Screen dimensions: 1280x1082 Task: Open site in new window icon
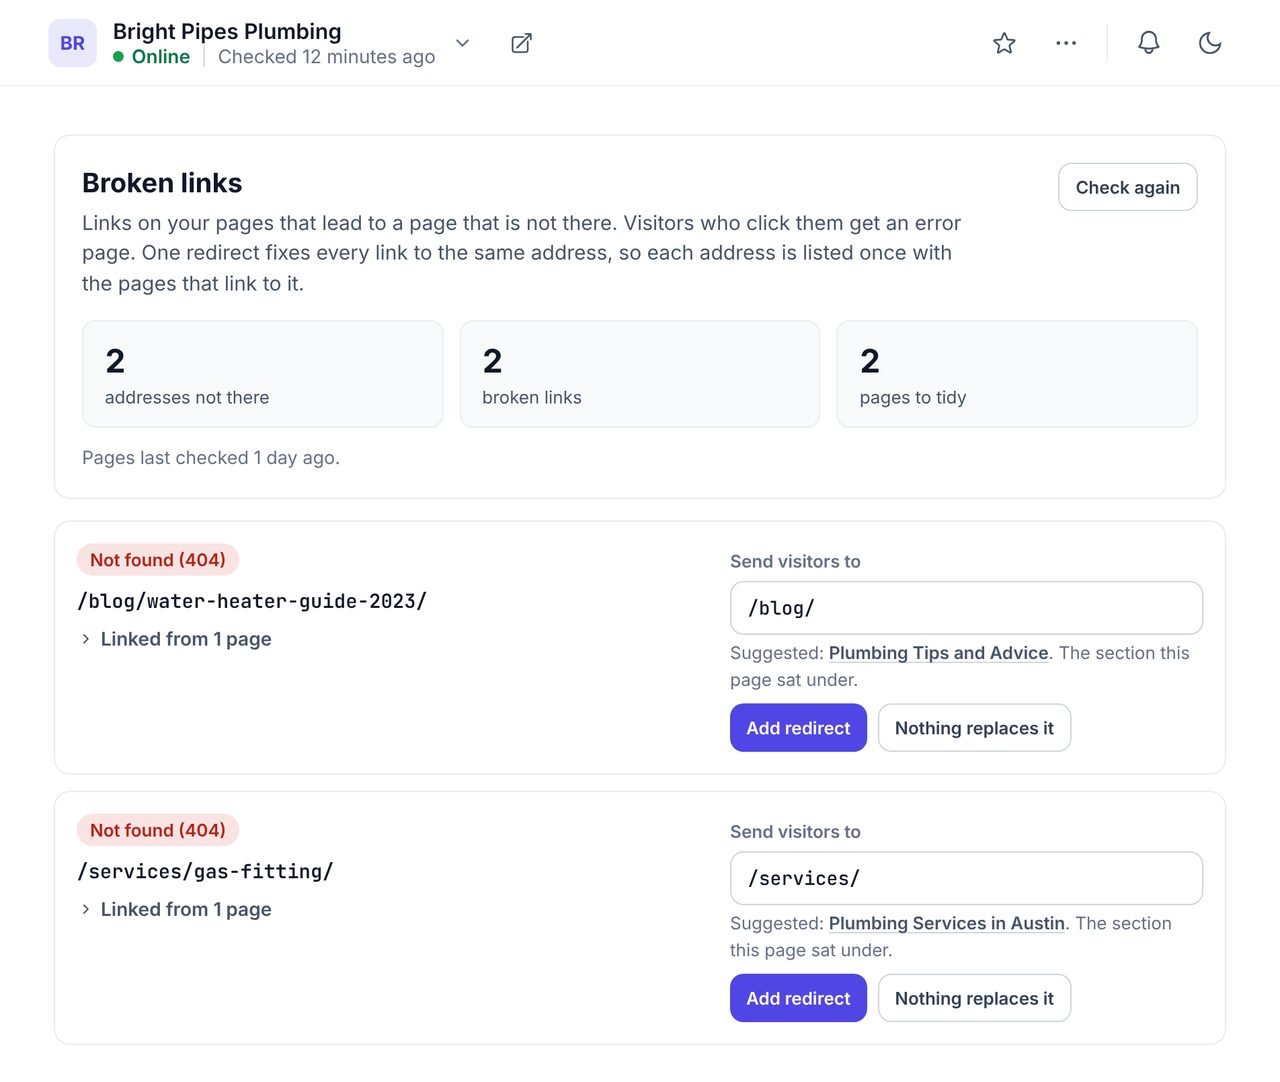point(521,43)
